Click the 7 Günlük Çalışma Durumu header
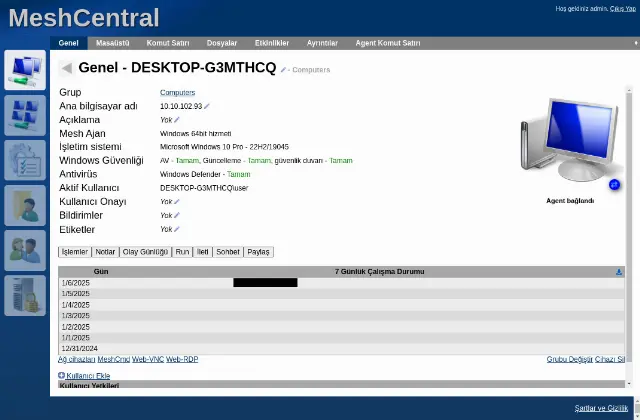 [380, 271]
